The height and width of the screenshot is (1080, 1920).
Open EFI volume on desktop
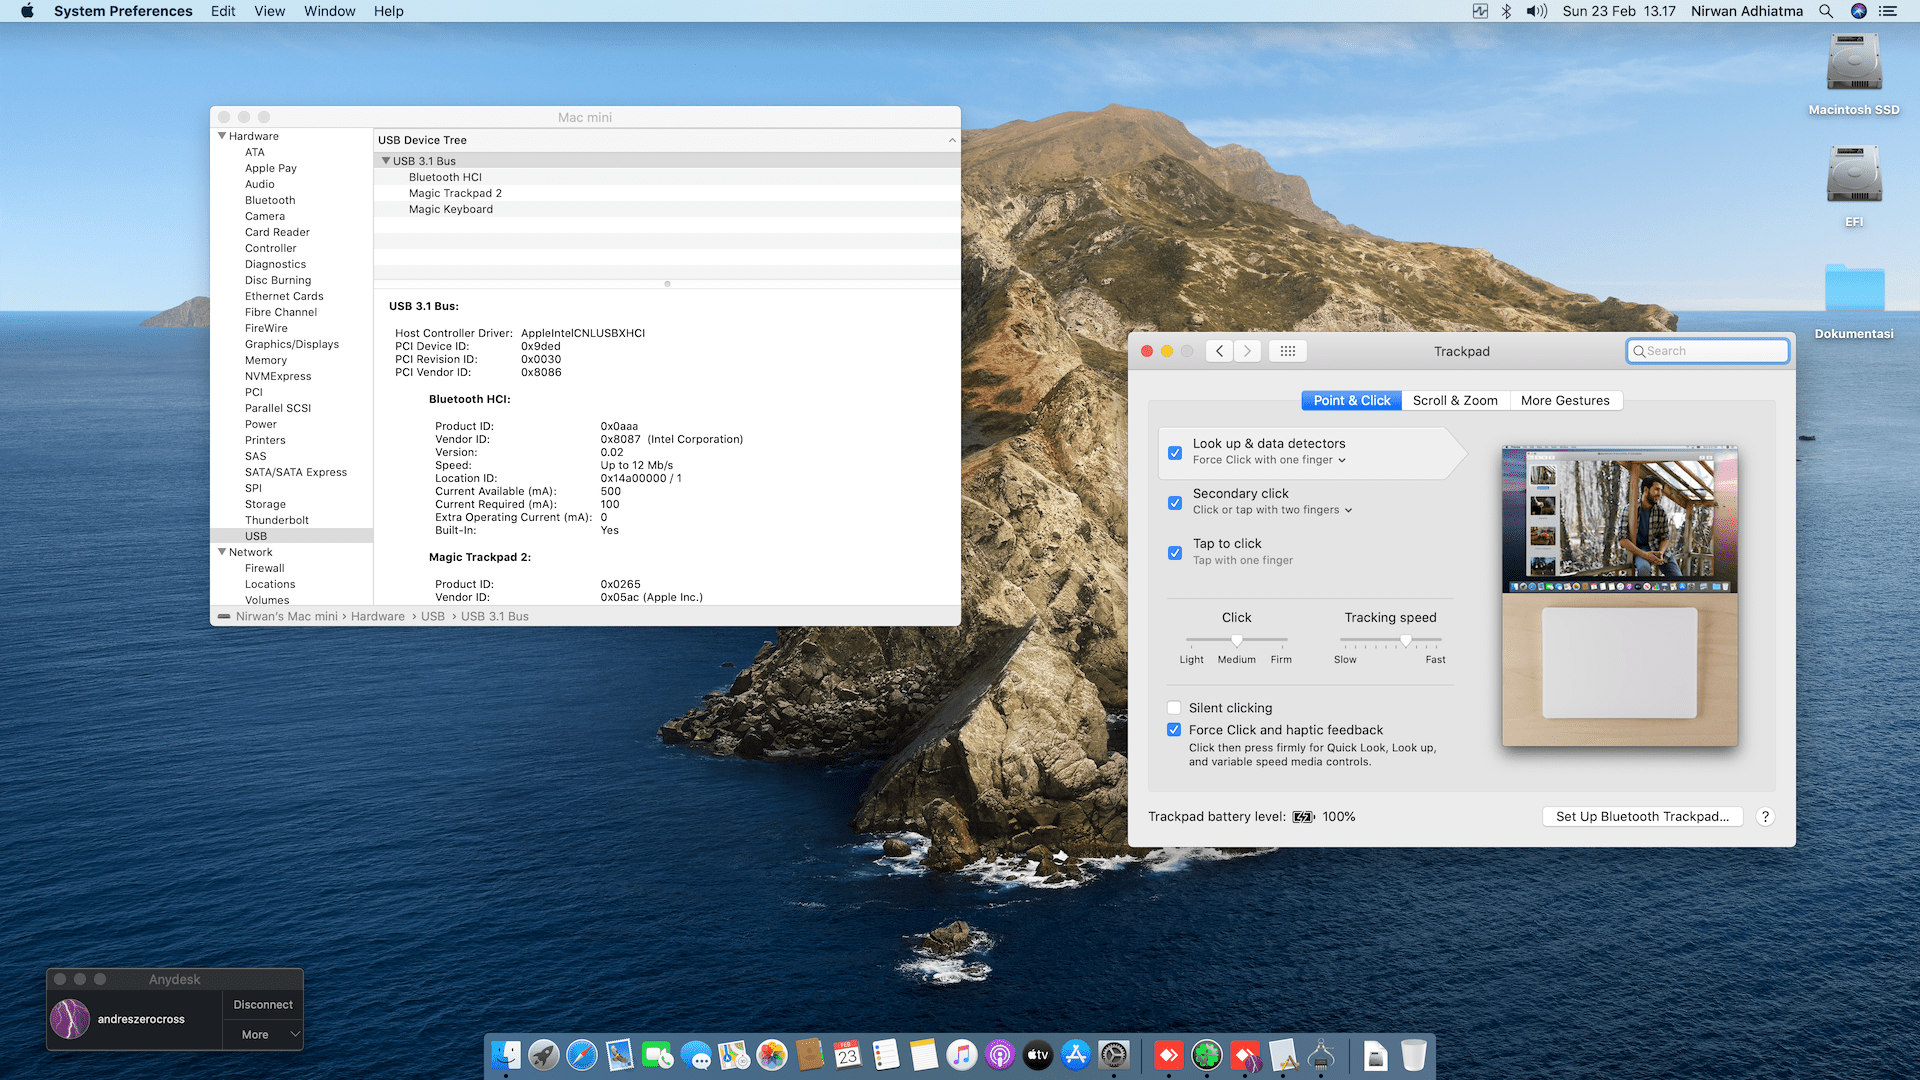click(1854, 187)
